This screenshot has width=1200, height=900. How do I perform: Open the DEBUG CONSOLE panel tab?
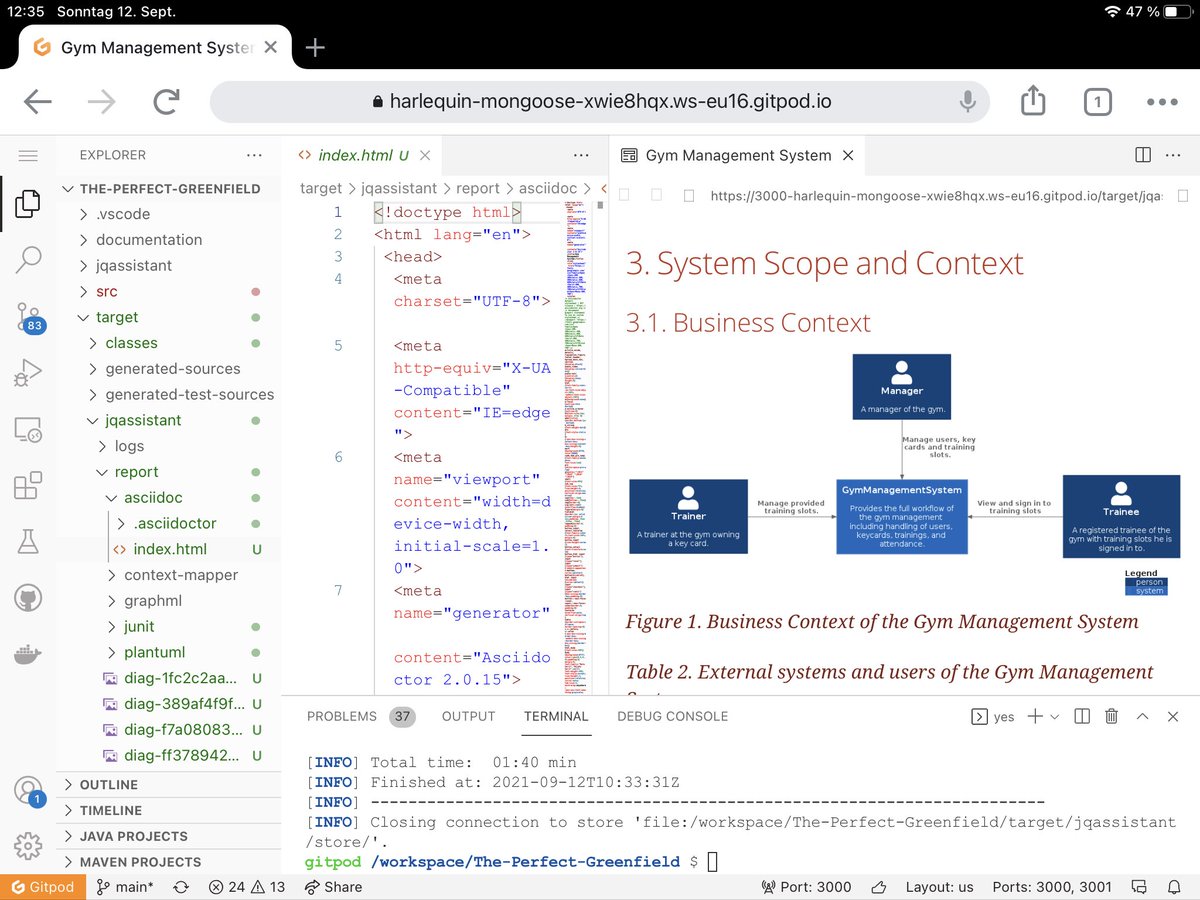click(x=672, y=716)
